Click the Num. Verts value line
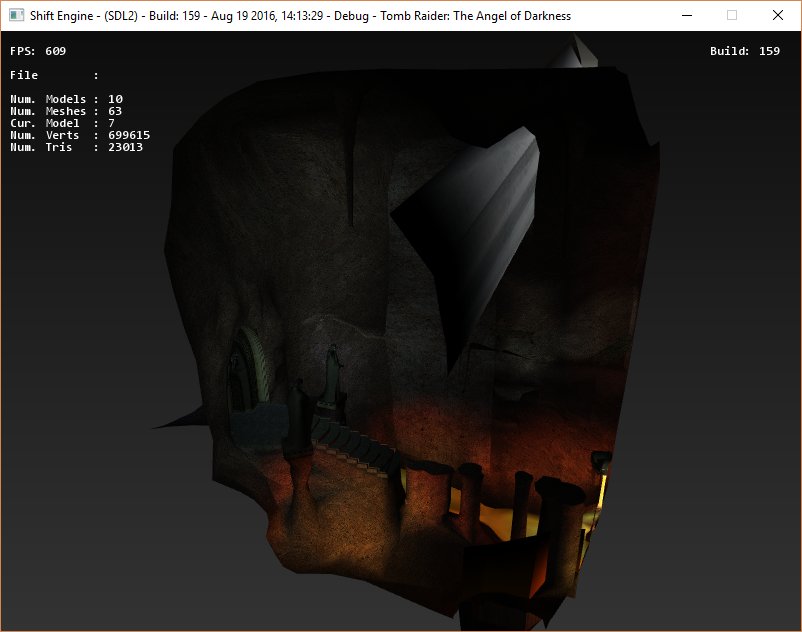Image resolution: width=802 pixels, height=632 pixels. tap(80, 135)
